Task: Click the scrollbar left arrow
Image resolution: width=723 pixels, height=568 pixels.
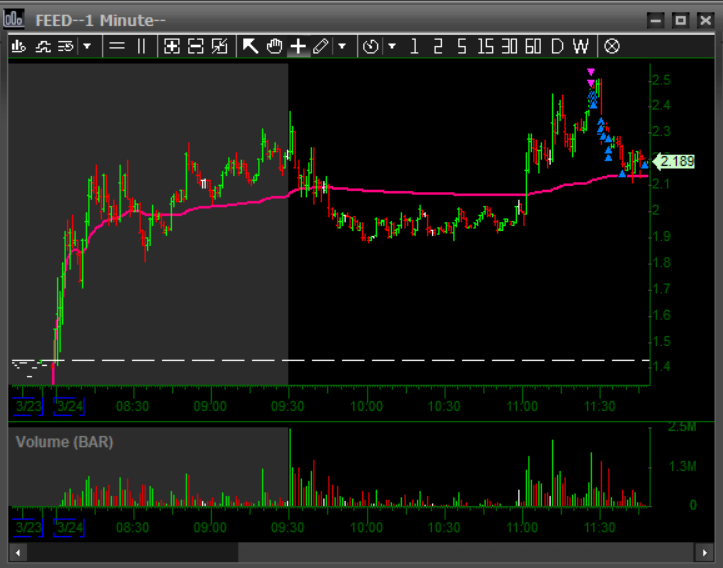Action: point(18,553)
